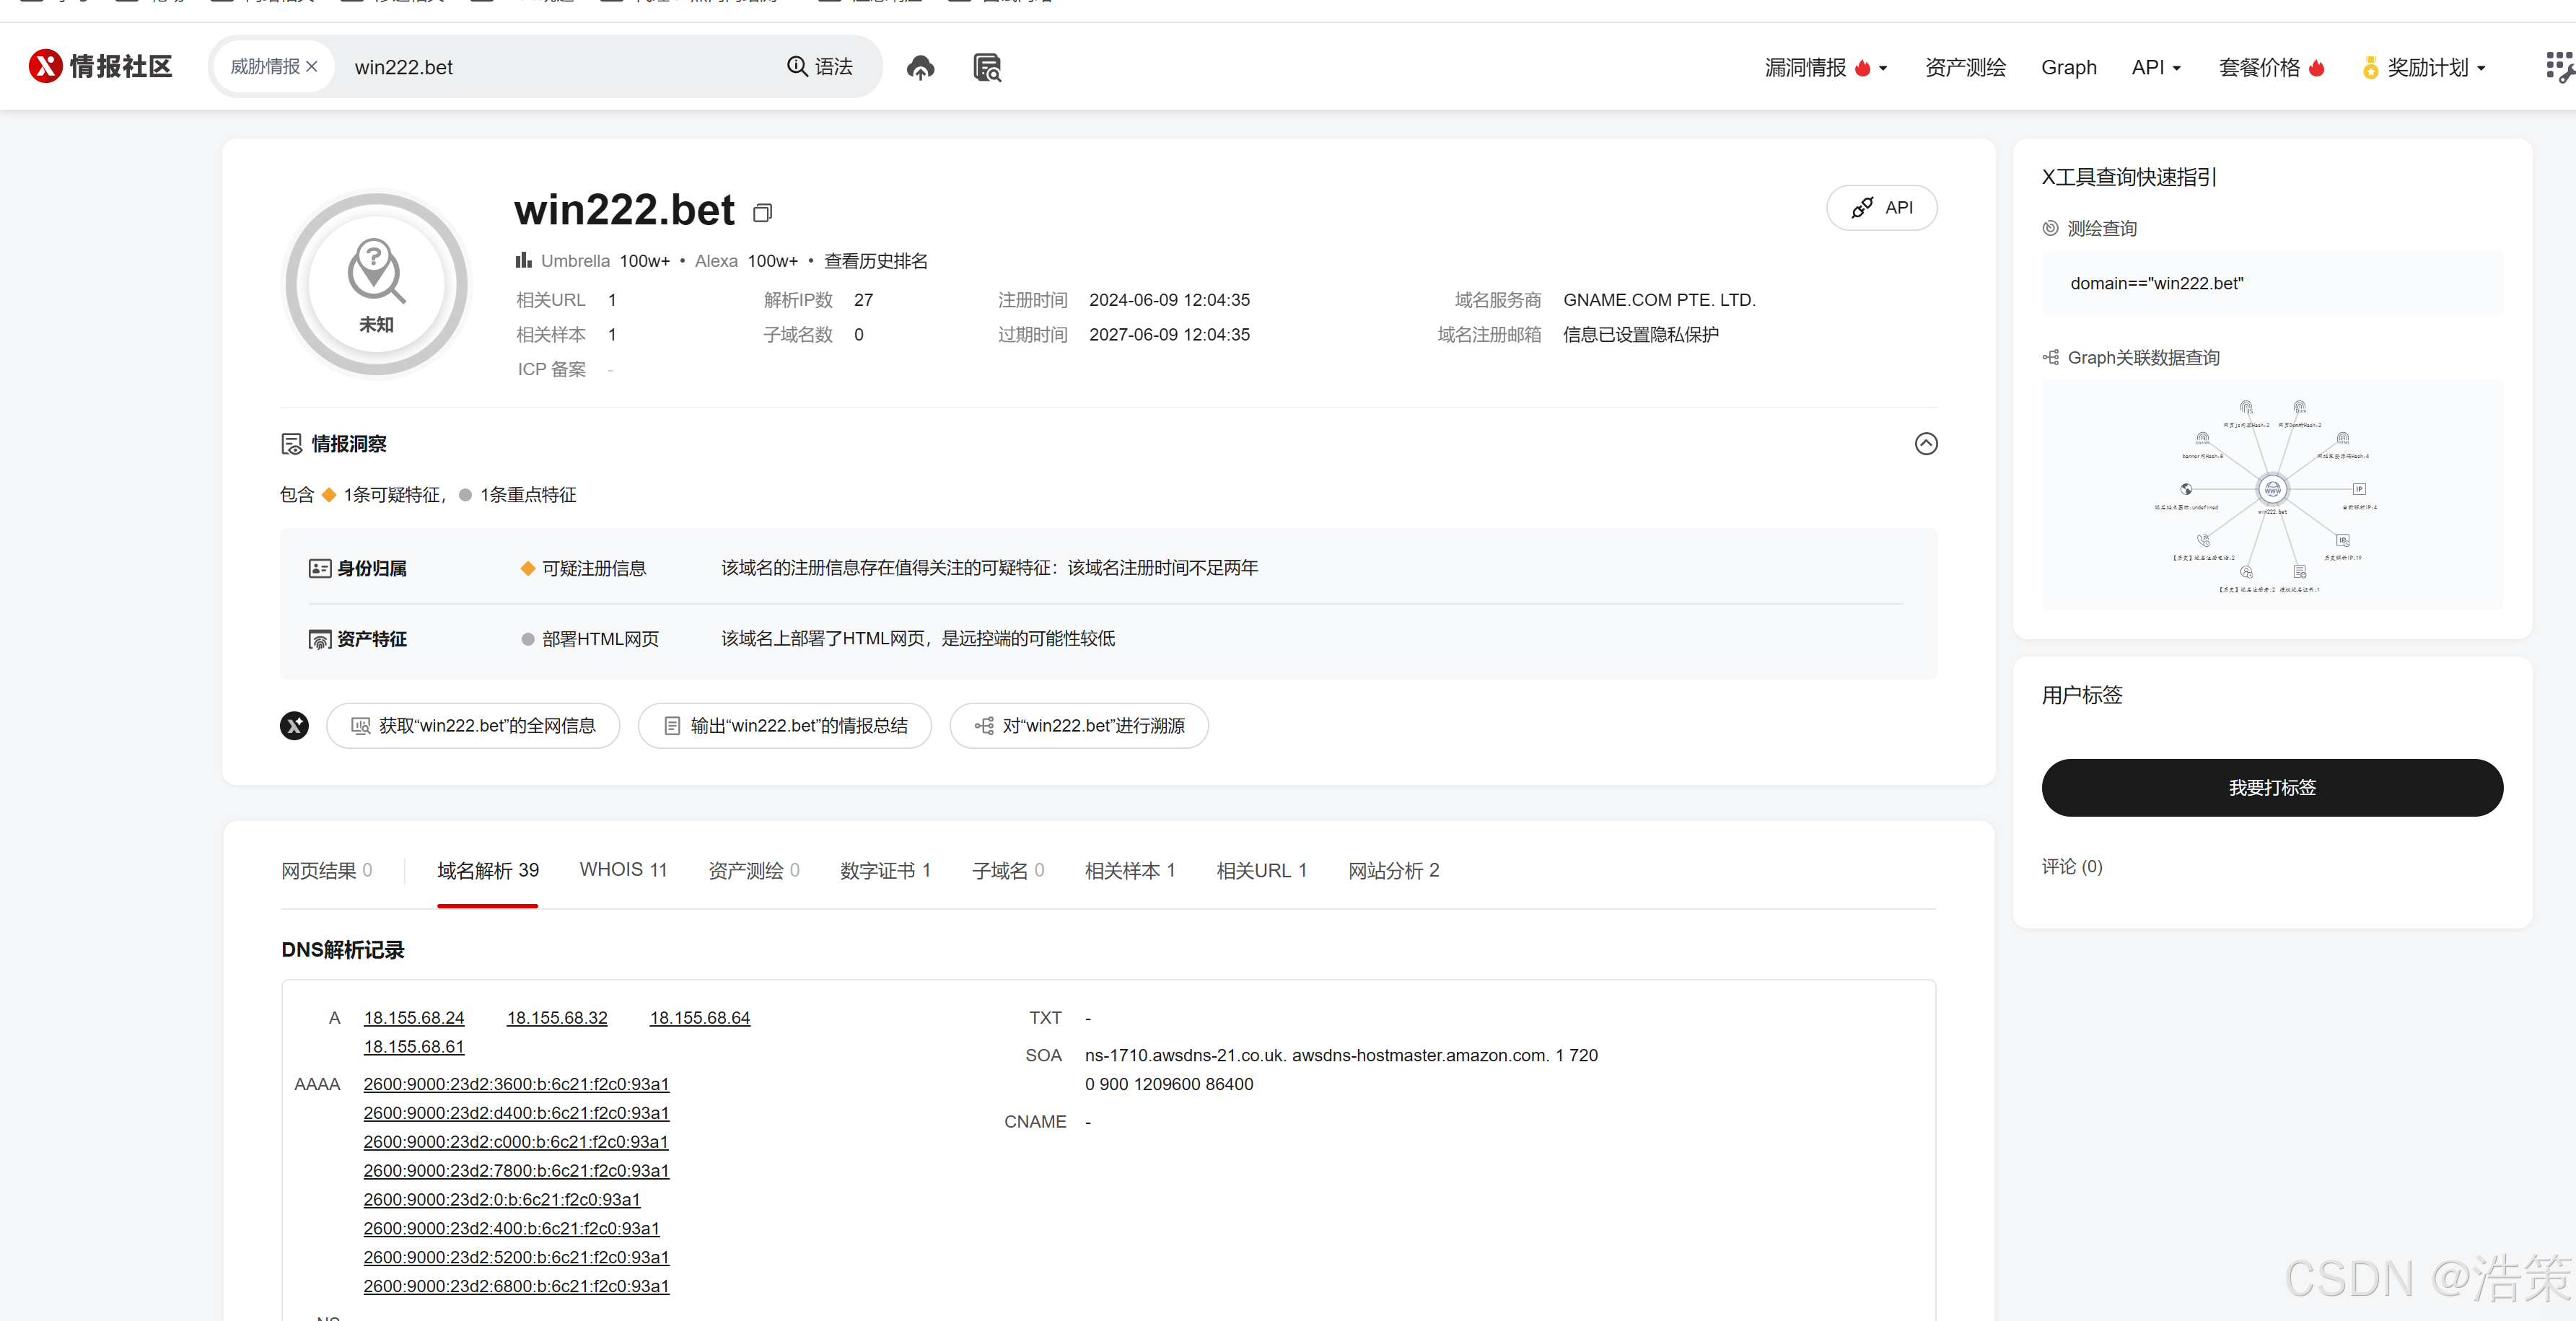This screenshot has width=2576, height=1321.
Task: Click the Graph关联数据查询 node icon
Action: tap(2050, 357)
